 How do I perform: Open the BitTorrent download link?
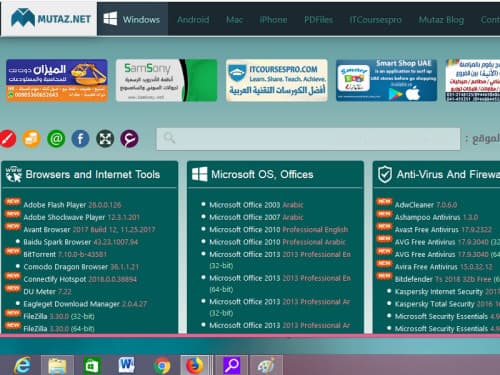point(65,254)
